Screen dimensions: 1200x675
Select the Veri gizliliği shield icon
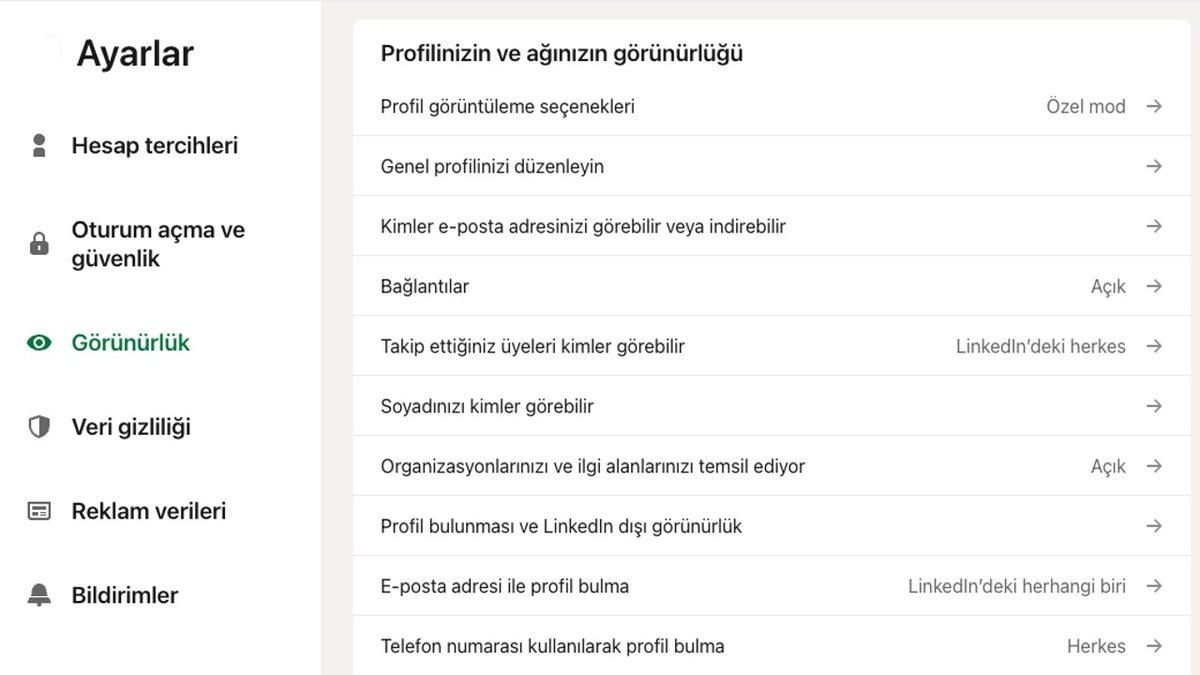click(38, 427)
